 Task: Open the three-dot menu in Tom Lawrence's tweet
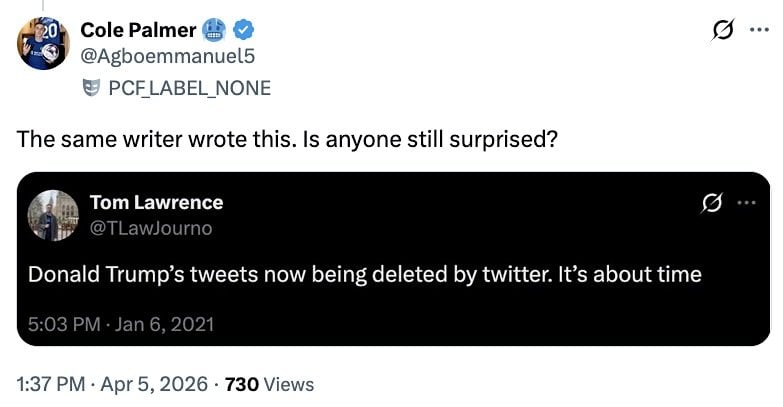pyautogui.click(x=747, y=203)
